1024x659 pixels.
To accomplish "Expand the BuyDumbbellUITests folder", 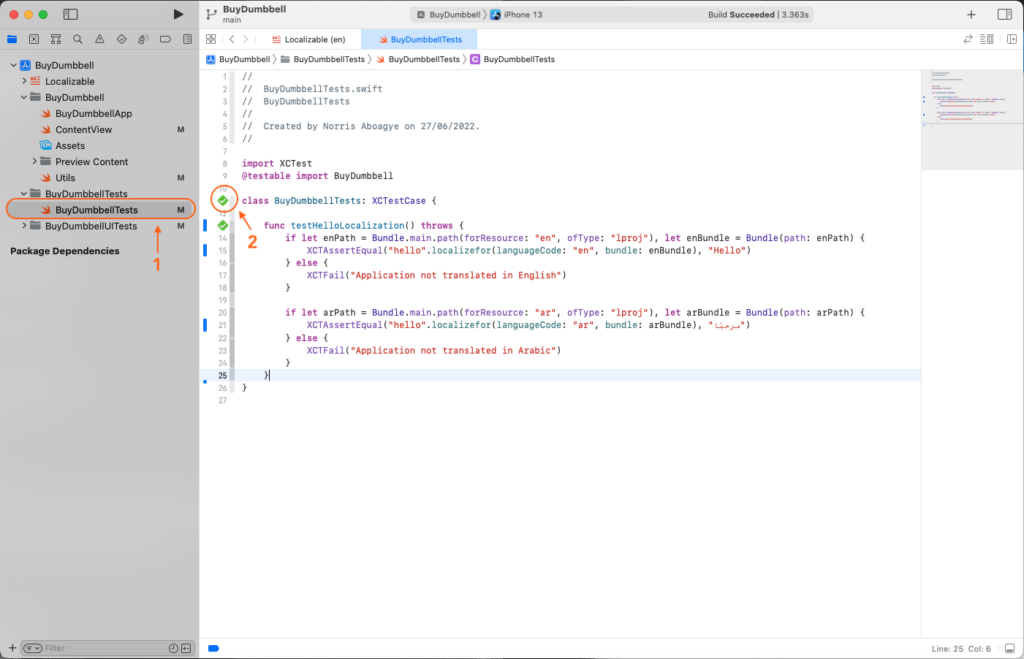I will [x=24, y=226].
